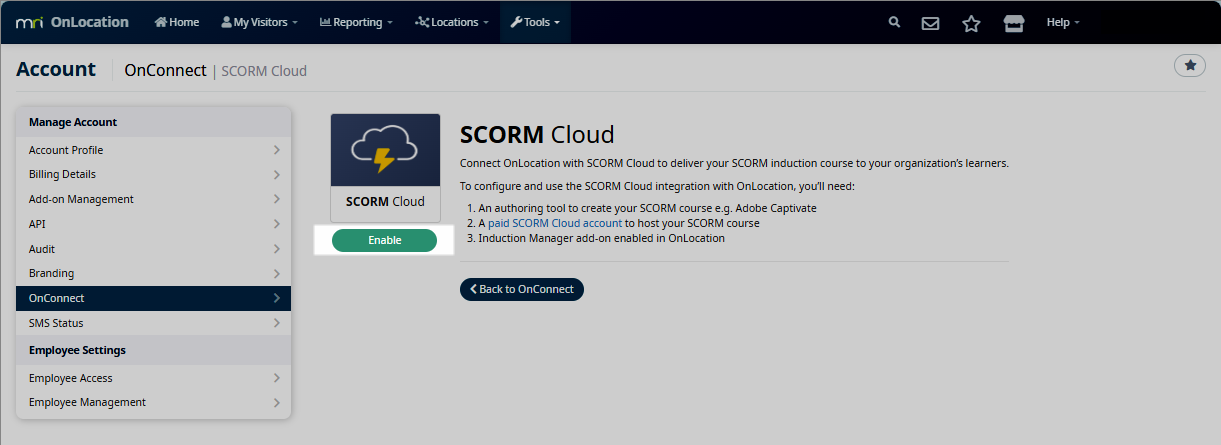The height and width of the screenshot is (445, 1221).
Task: Expand the Help dropdown
Action: click(1062, 22)
